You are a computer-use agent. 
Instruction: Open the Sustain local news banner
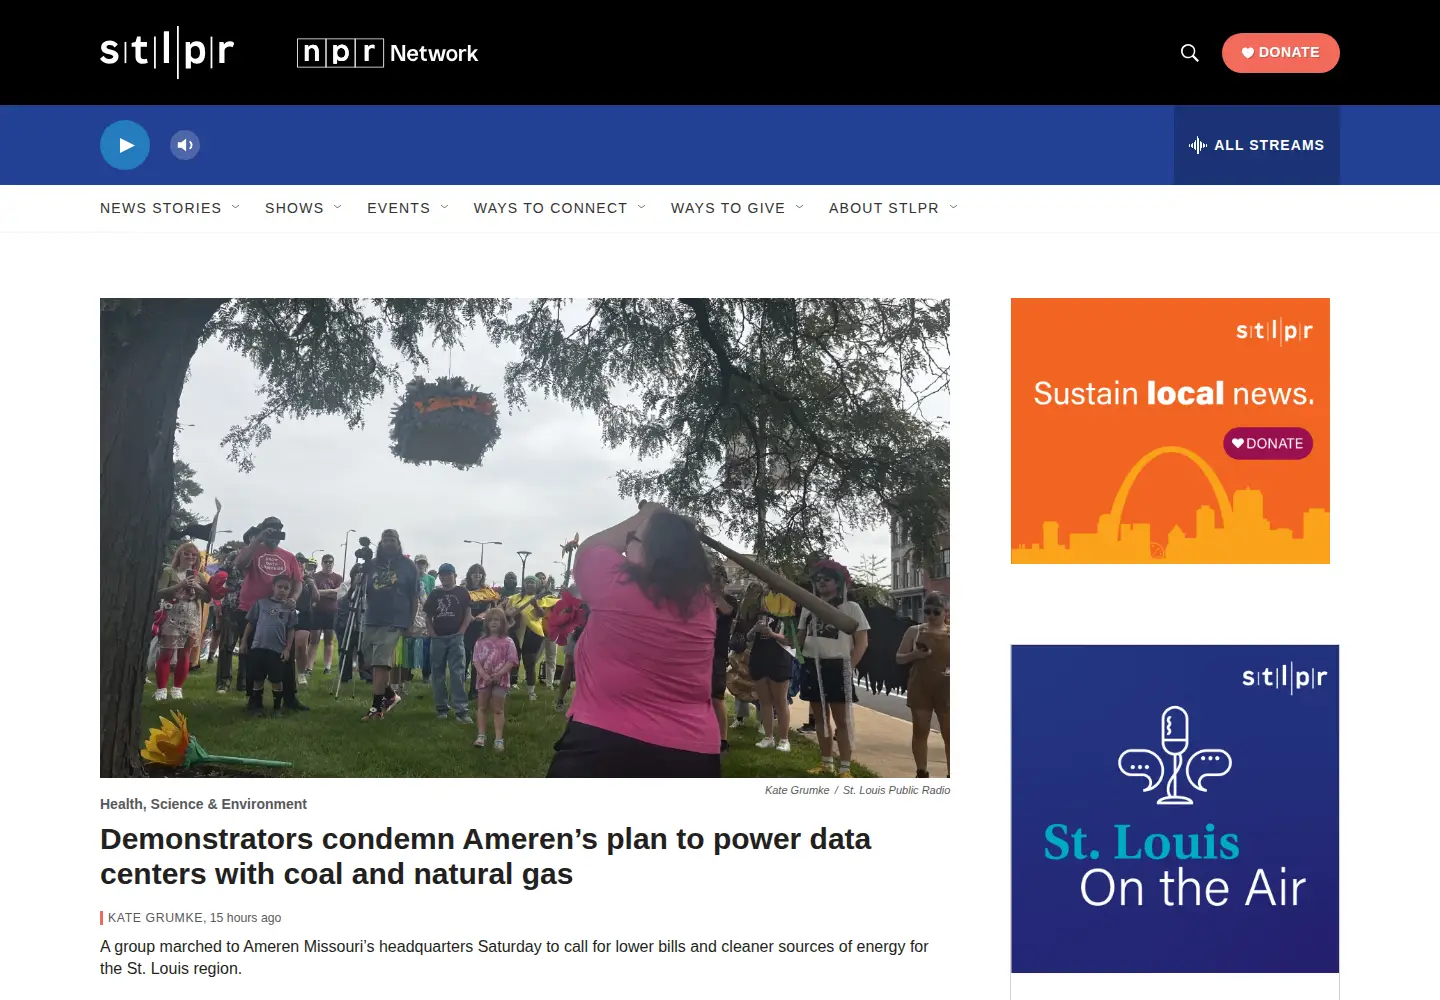[1170, 431]
